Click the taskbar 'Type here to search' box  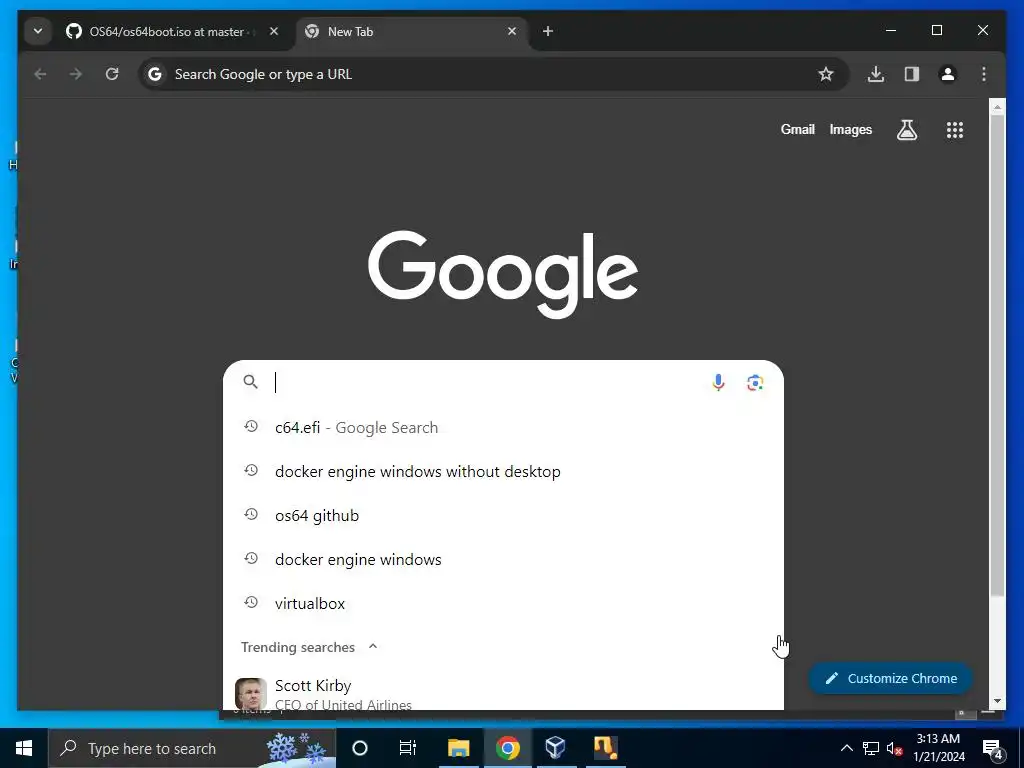tap(192, 748)
